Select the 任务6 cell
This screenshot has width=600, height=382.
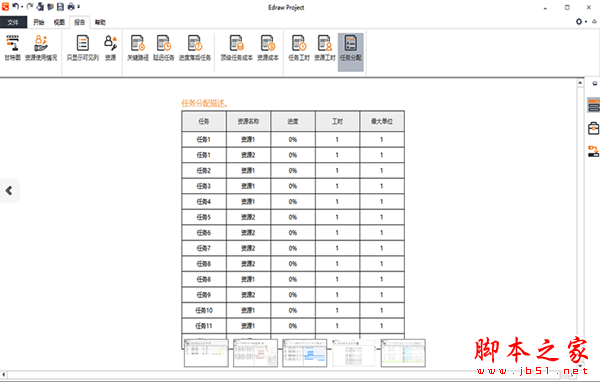coord(204,233)
